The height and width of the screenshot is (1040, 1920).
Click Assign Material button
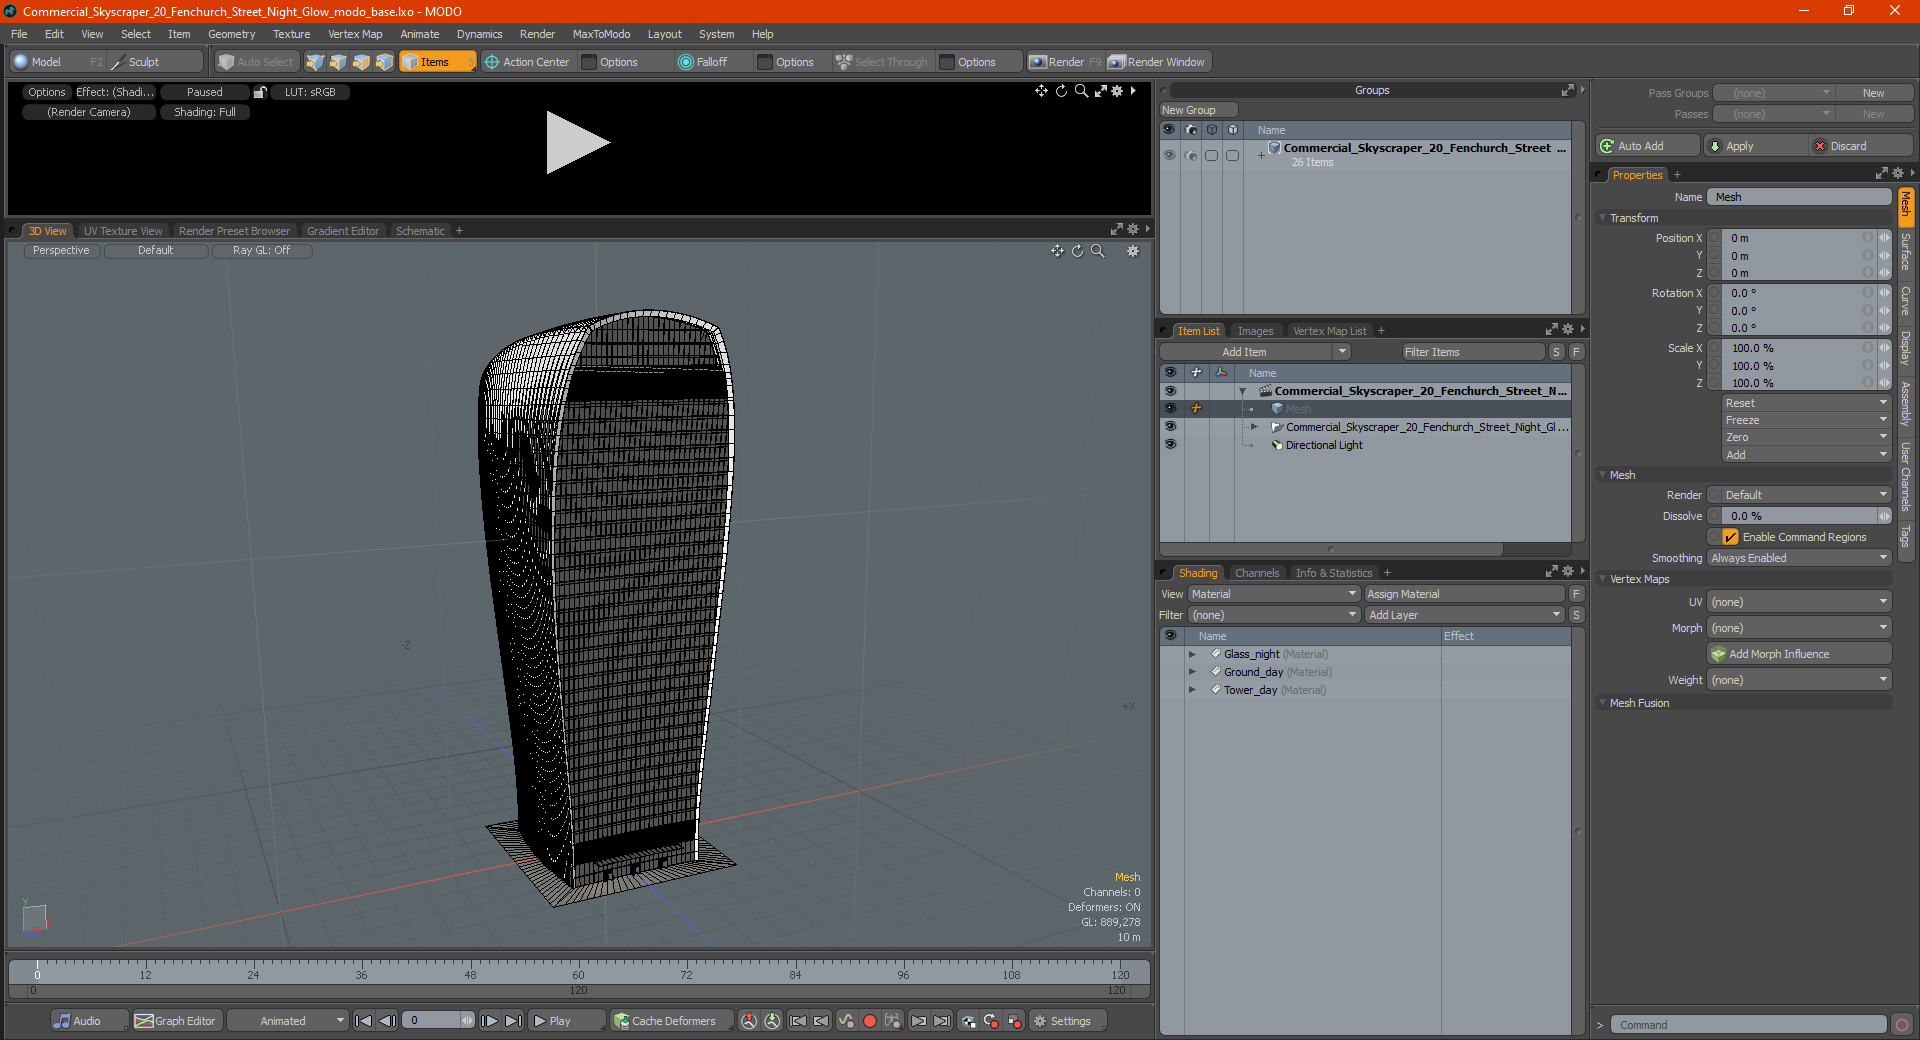pyautogui.click(x=1464, y=594)
